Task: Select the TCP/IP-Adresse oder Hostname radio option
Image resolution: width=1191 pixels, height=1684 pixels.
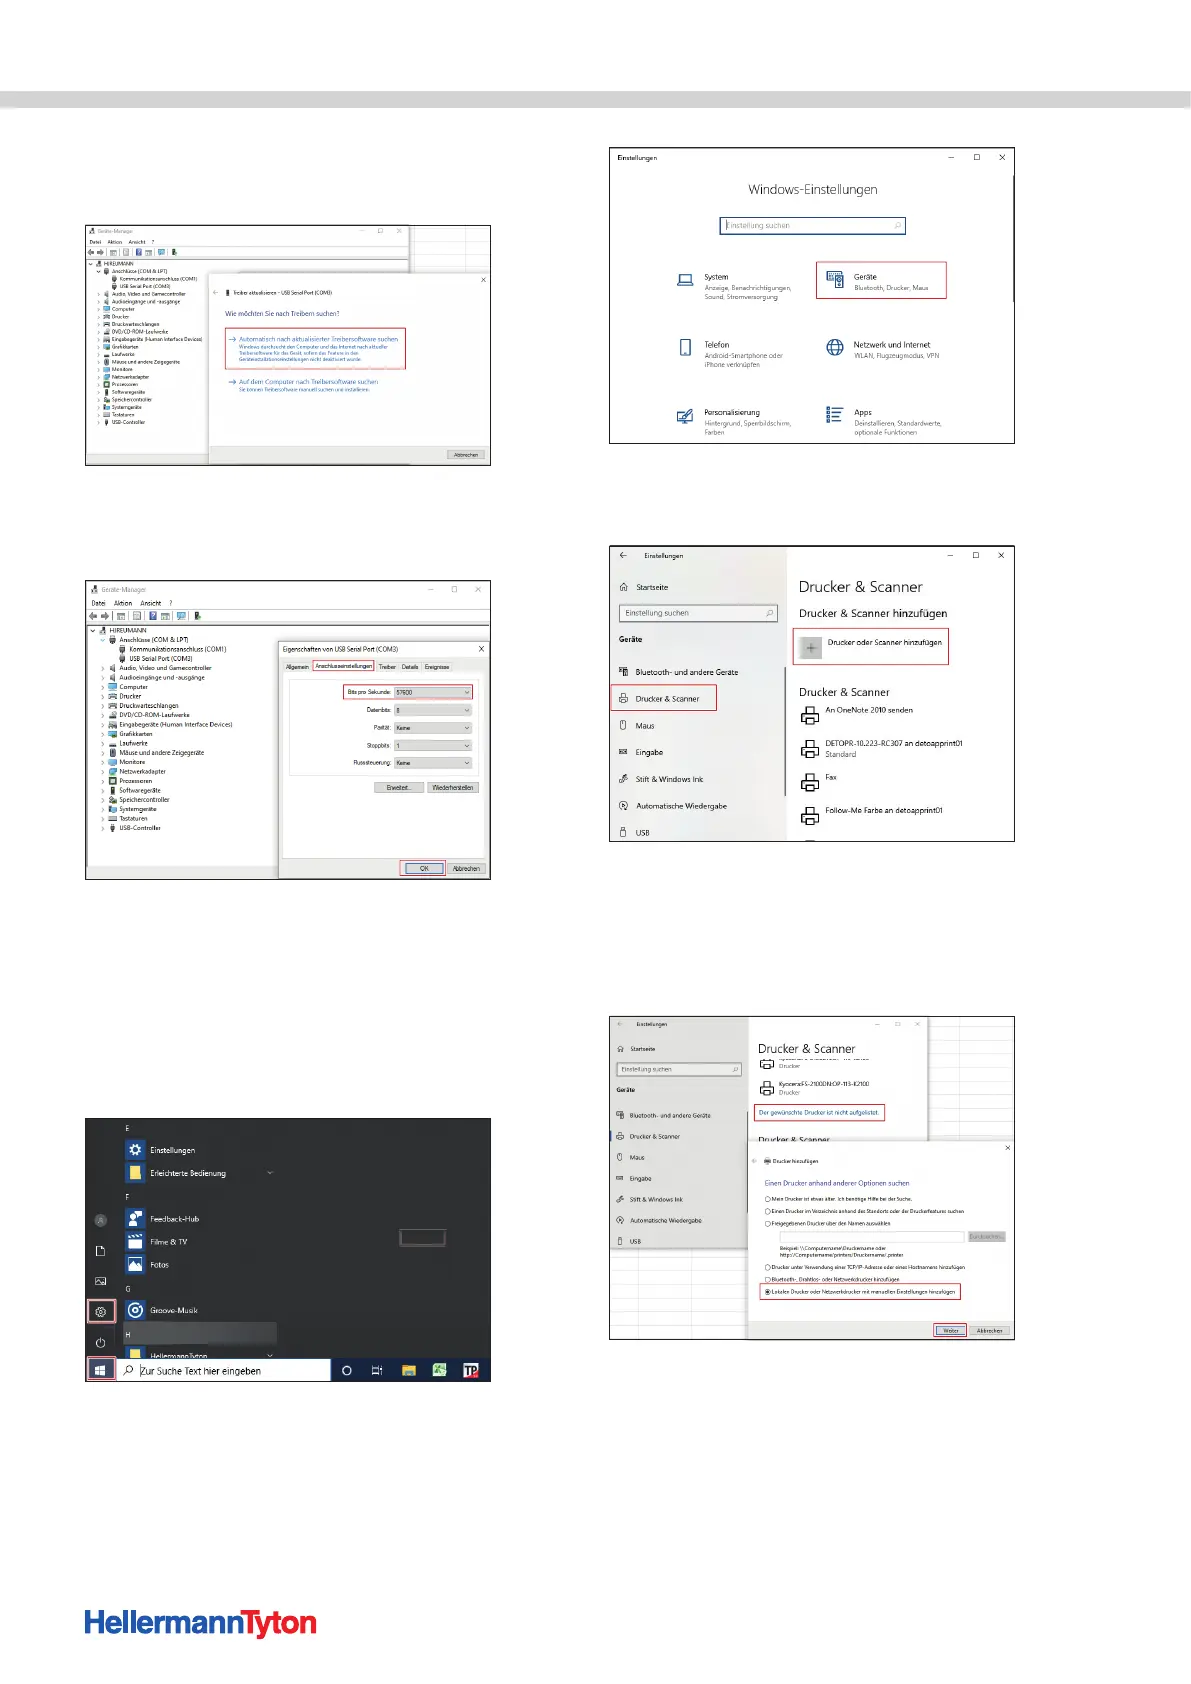Action: click(x=768, y=1266)
